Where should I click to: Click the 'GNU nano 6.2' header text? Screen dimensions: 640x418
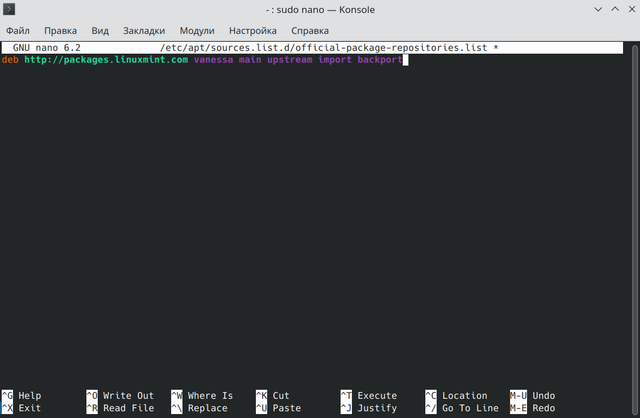tap(47, 48)
